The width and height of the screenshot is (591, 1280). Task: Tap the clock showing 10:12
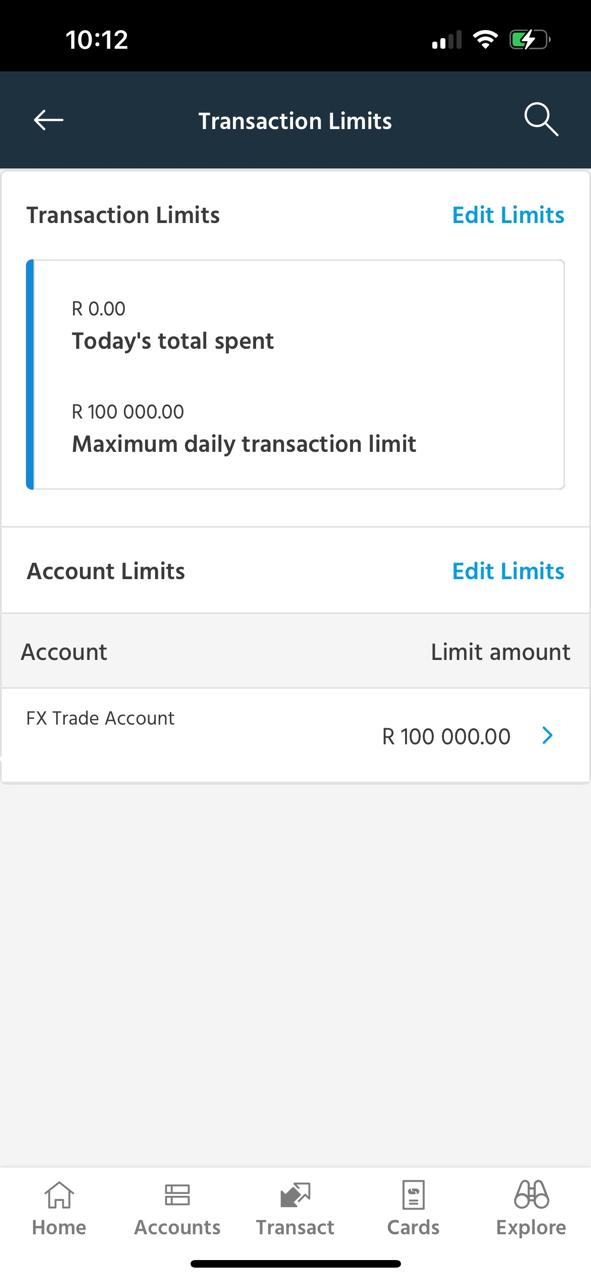[97, 40]
